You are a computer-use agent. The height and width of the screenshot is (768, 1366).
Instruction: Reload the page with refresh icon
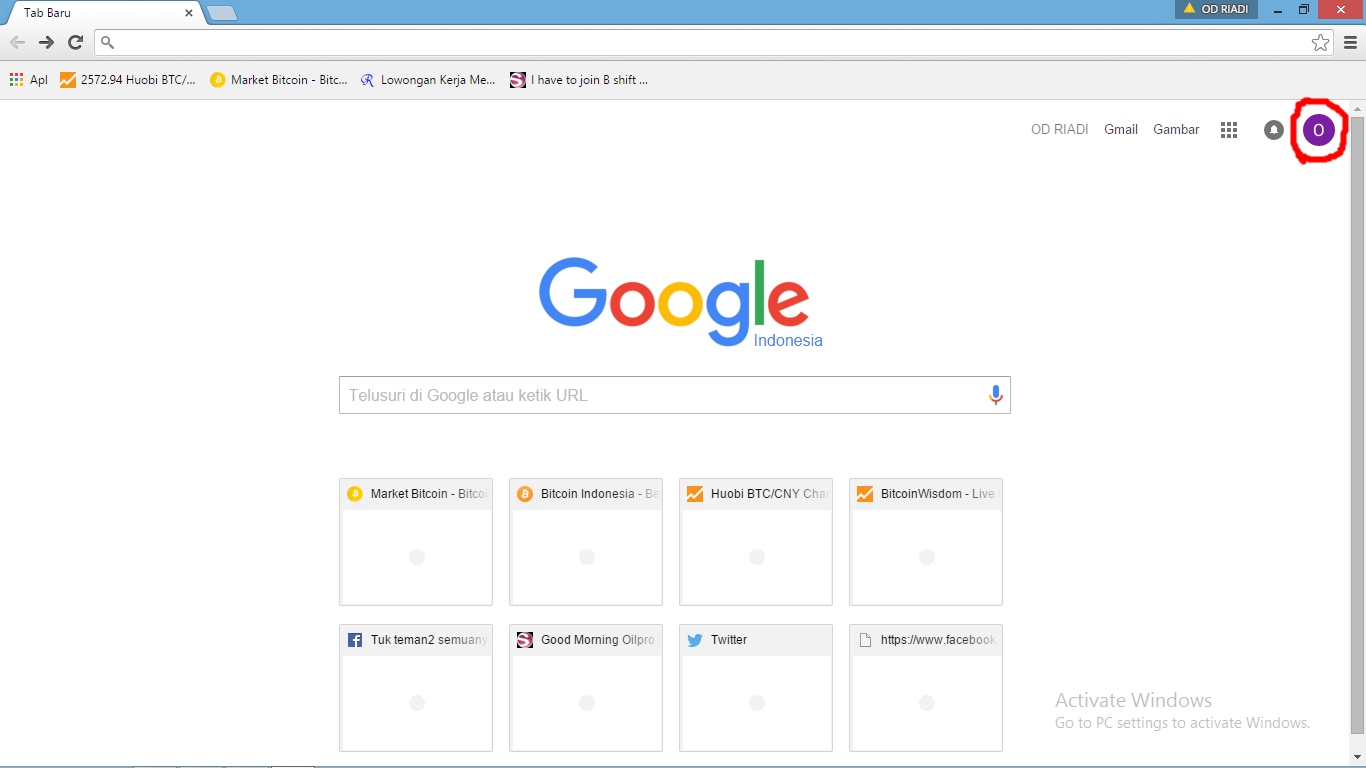[x=75, y=42]
